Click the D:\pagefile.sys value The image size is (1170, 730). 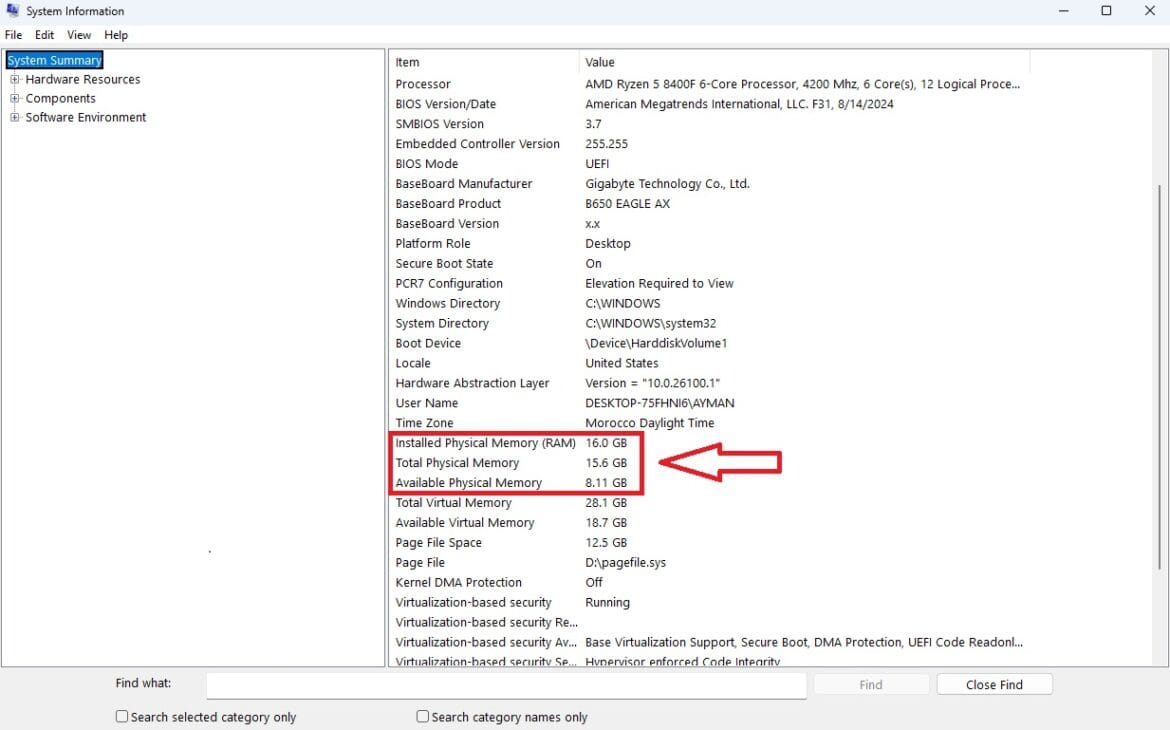(625, 563)
